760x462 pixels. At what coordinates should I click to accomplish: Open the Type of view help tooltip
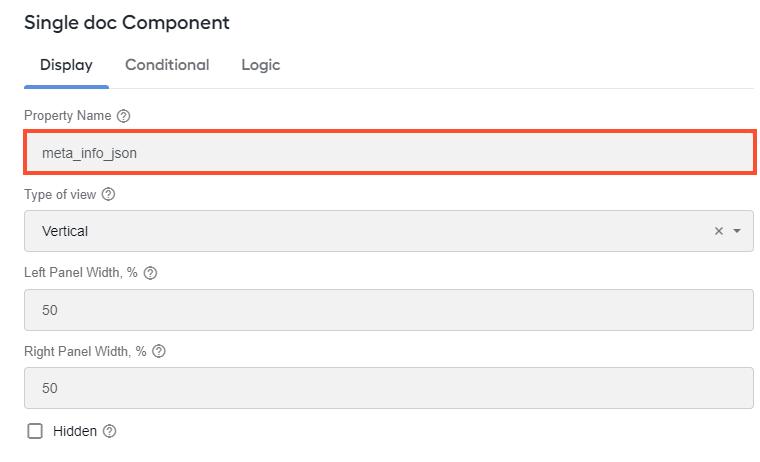coord(109,194)
